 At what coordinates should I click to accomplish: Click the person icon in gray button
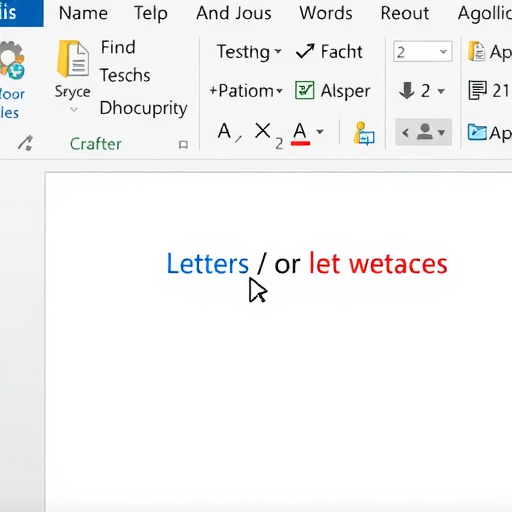pyautogui.click(x=425, y=132)
